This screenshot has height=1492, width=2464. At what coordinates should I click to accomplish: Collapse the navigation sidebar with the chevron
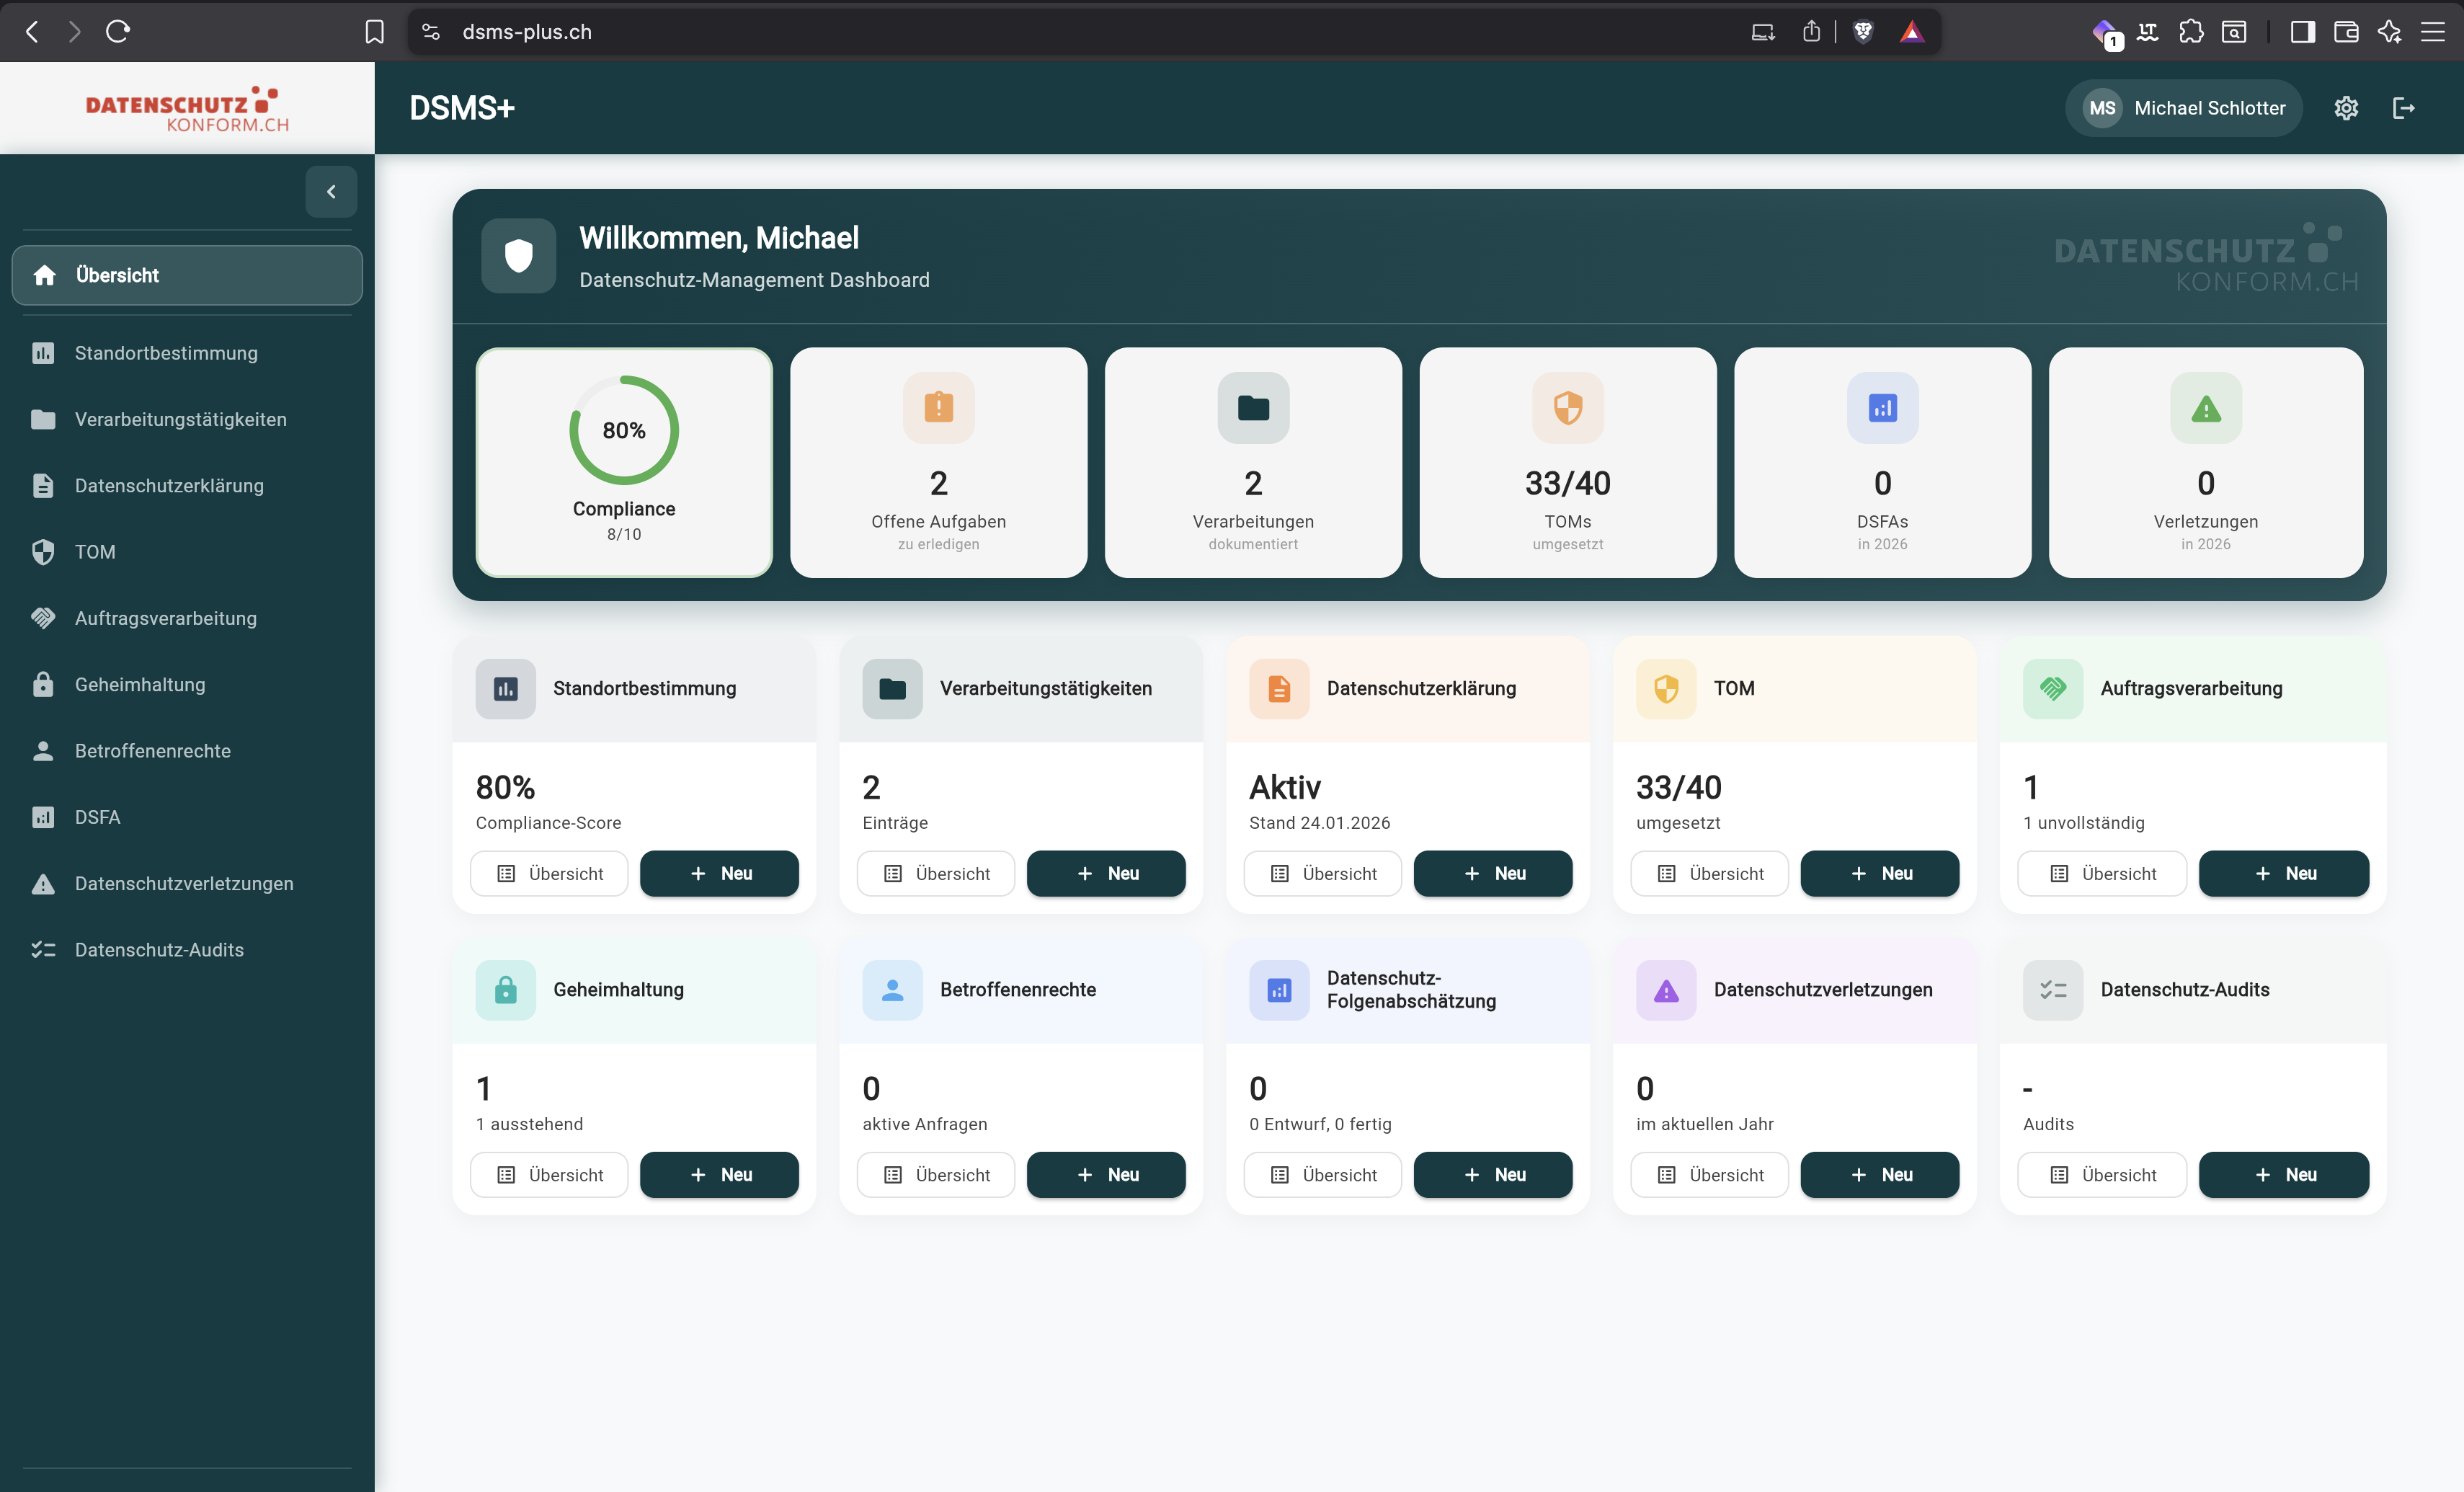(x=331, y=191)
